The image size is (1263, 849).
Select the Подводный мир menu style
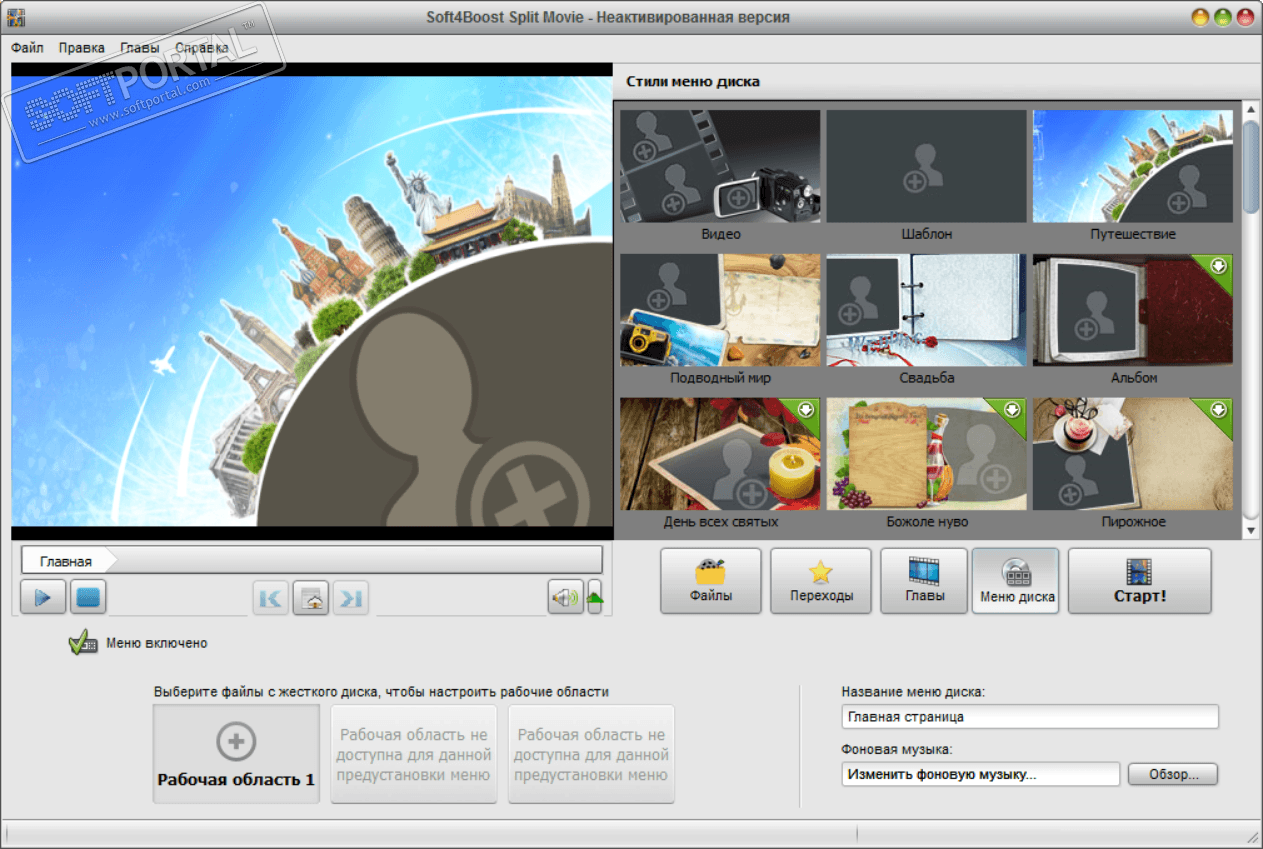(720, 310)
